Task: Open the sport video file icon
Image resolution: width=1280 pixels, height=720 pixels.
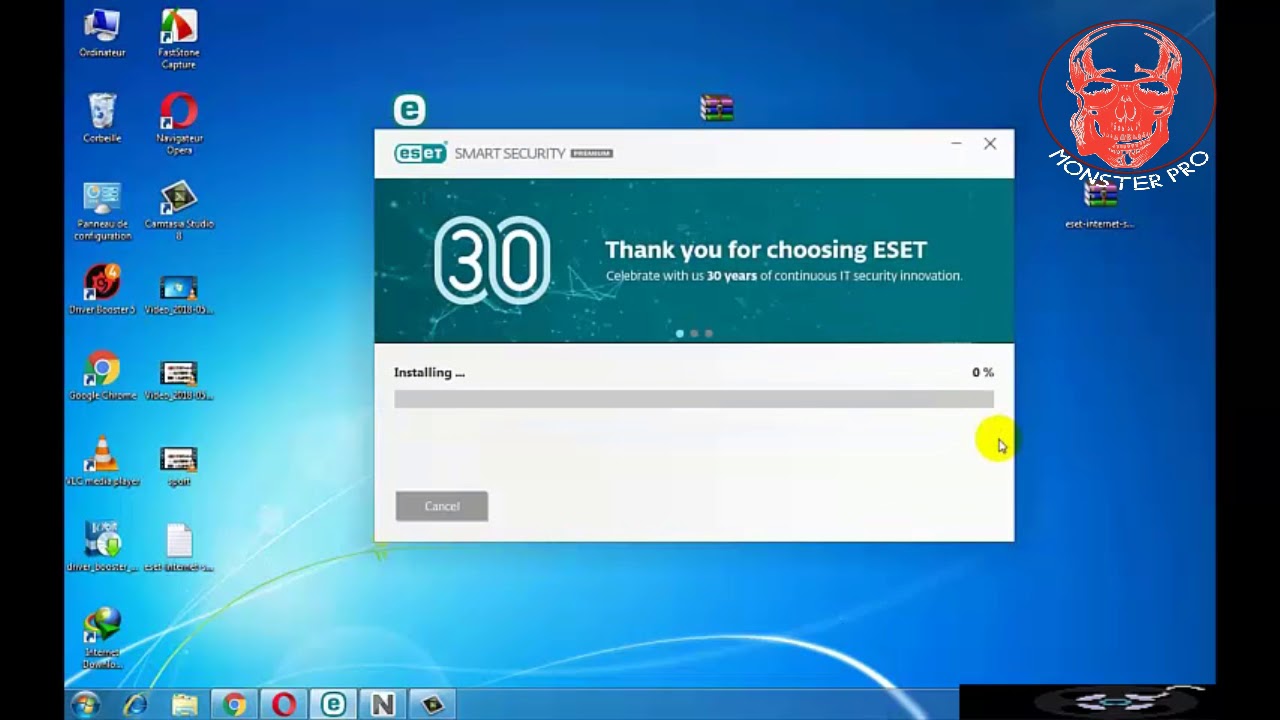Action: pyautogui.click(x=179, y=466)
